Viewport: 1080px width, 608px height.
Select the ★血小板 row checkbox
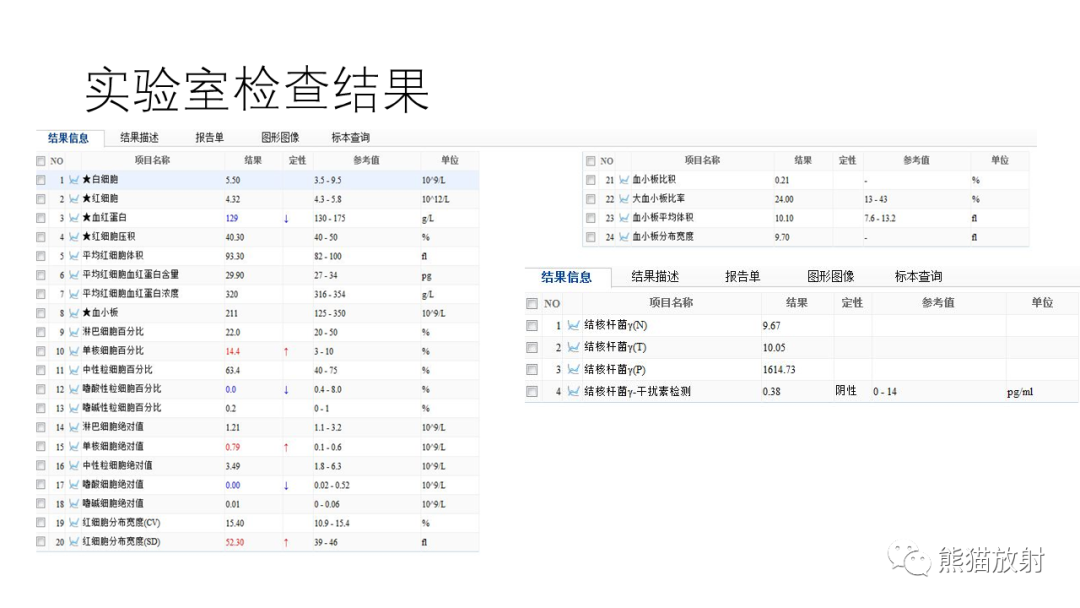(41, 313)
